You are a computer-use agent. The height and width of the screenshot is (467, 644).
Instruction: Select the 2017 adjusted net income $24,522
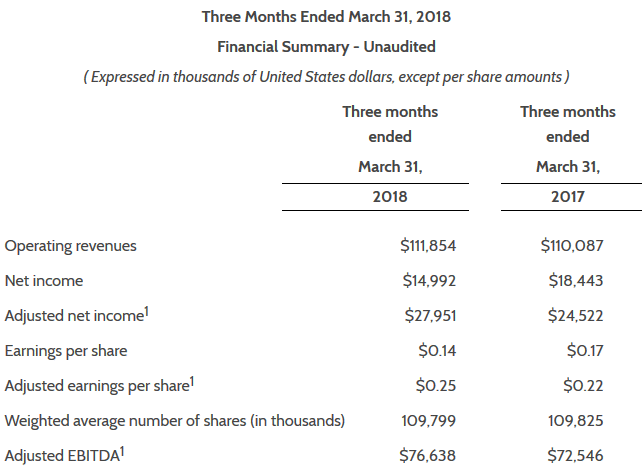pos(577,316)
